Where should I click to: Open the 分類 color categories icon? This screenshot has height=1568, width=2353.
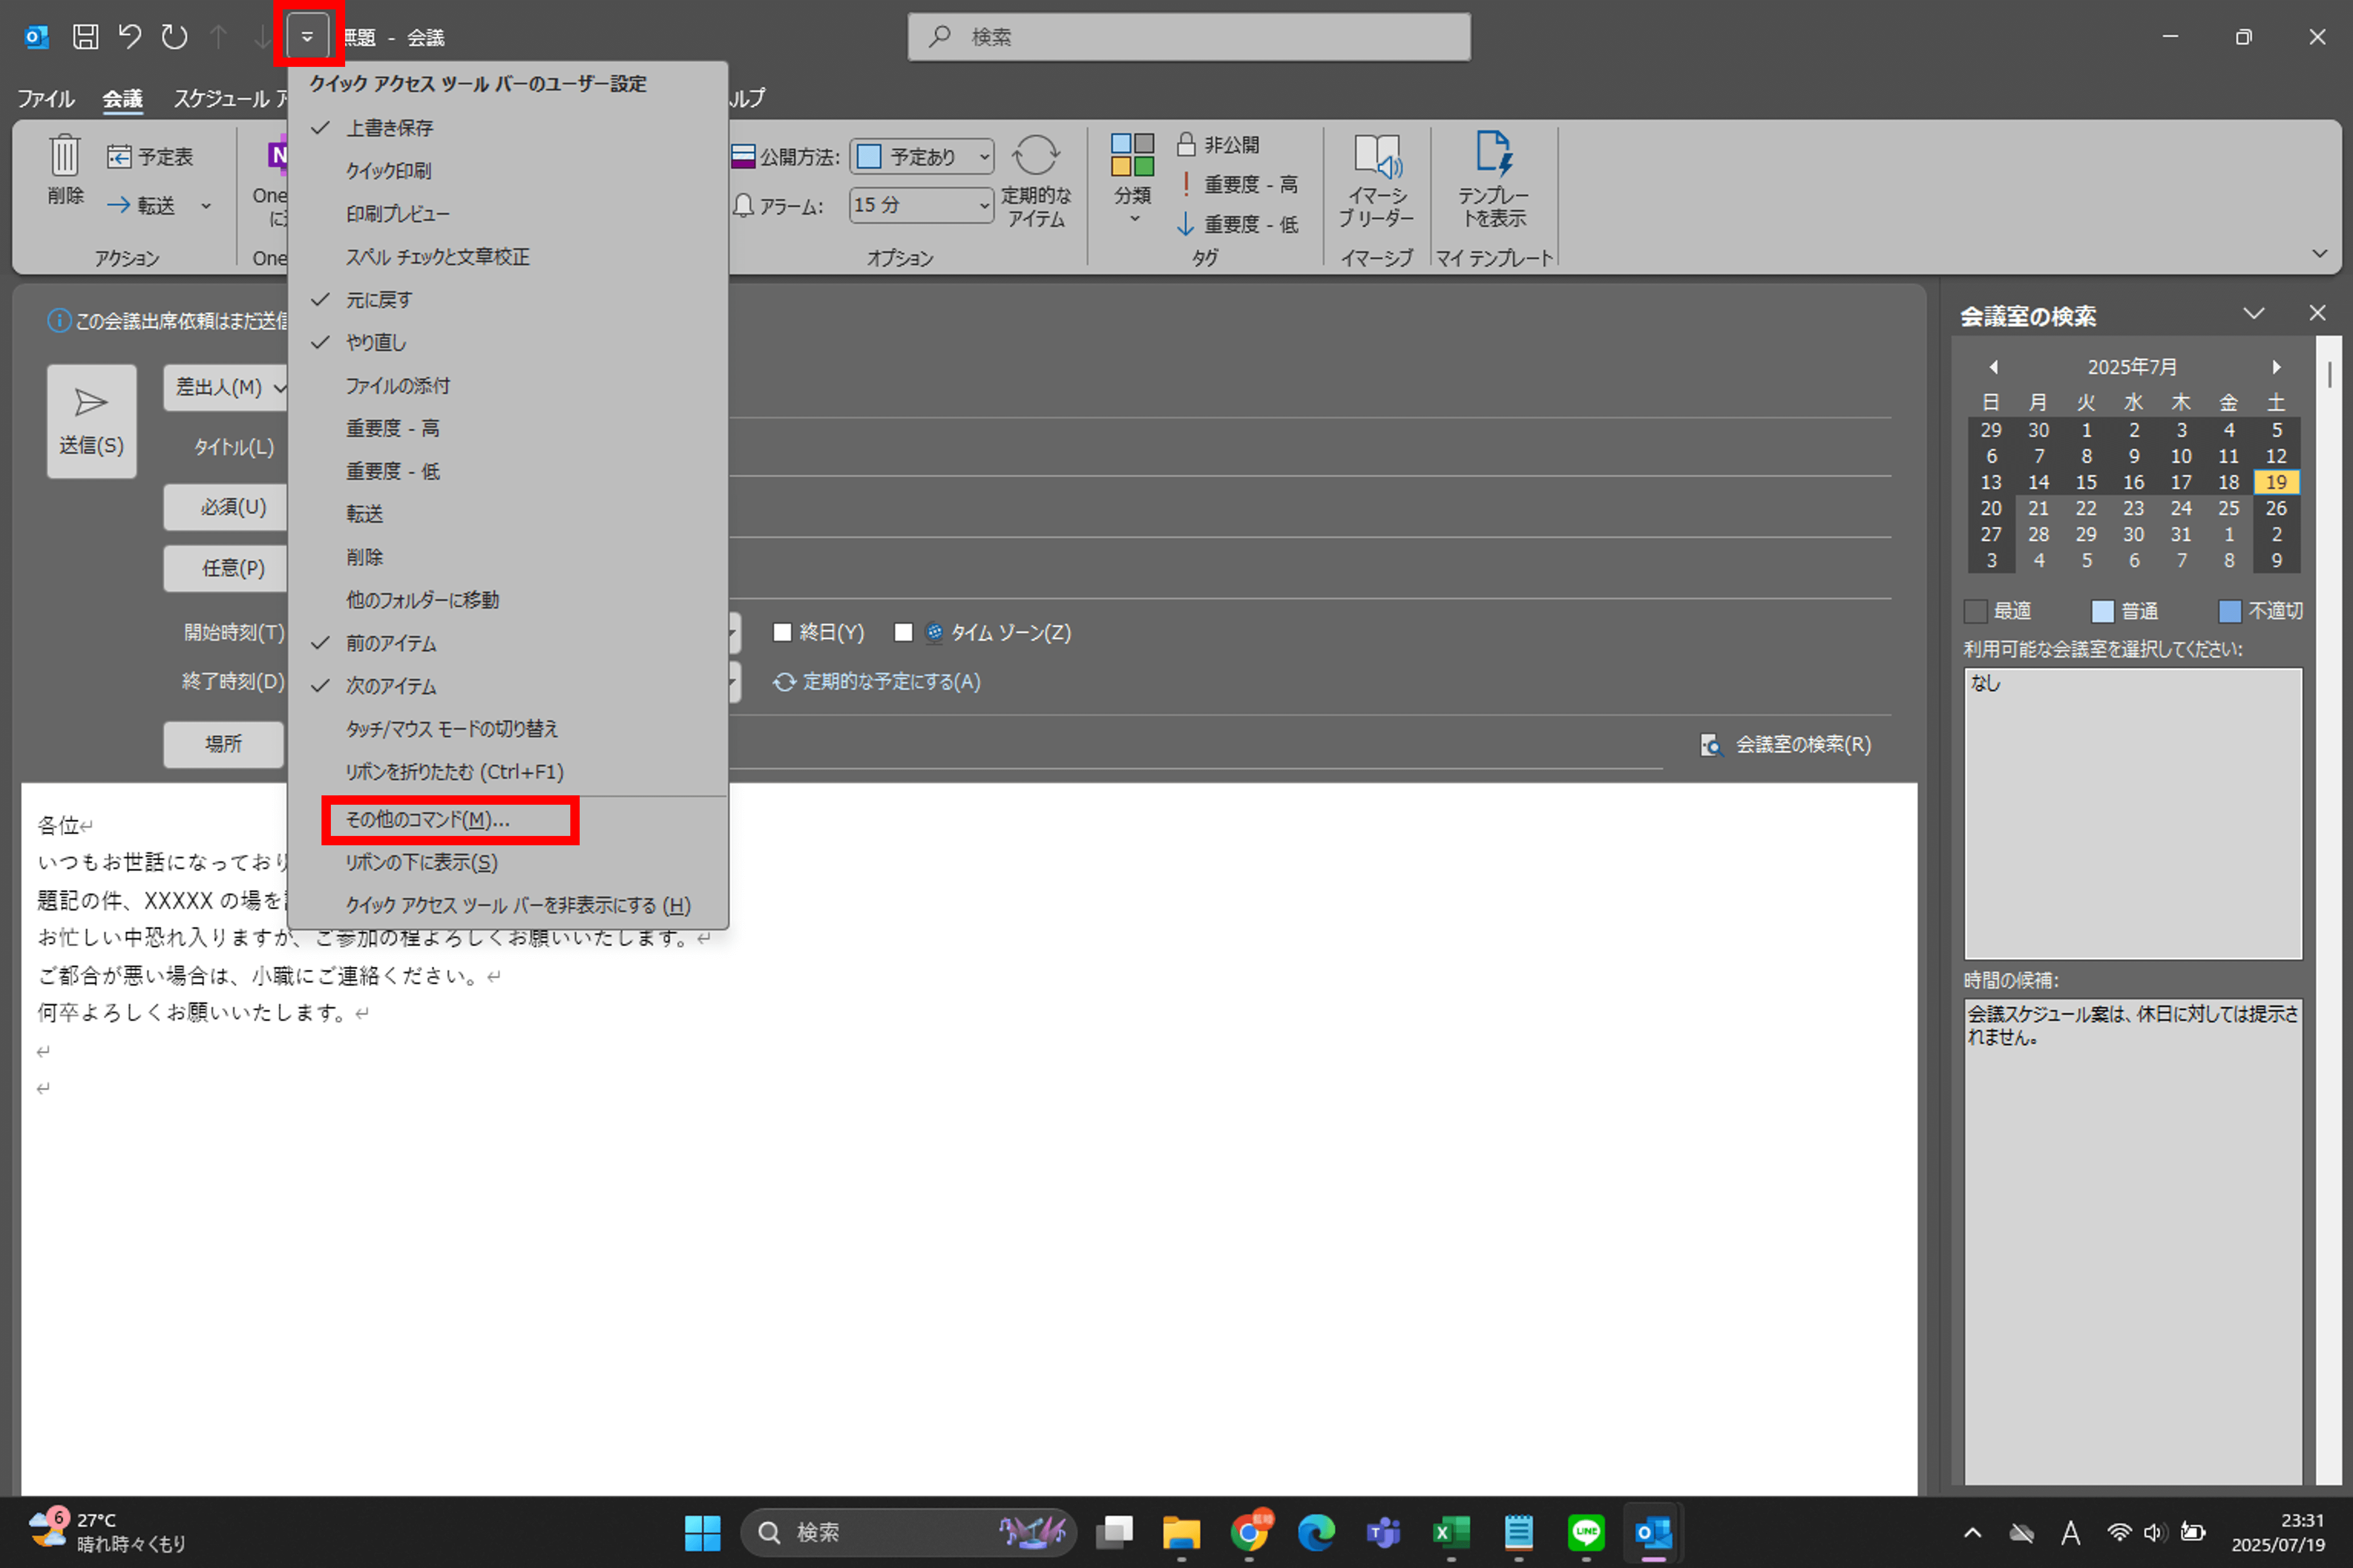pos(1132,155)
